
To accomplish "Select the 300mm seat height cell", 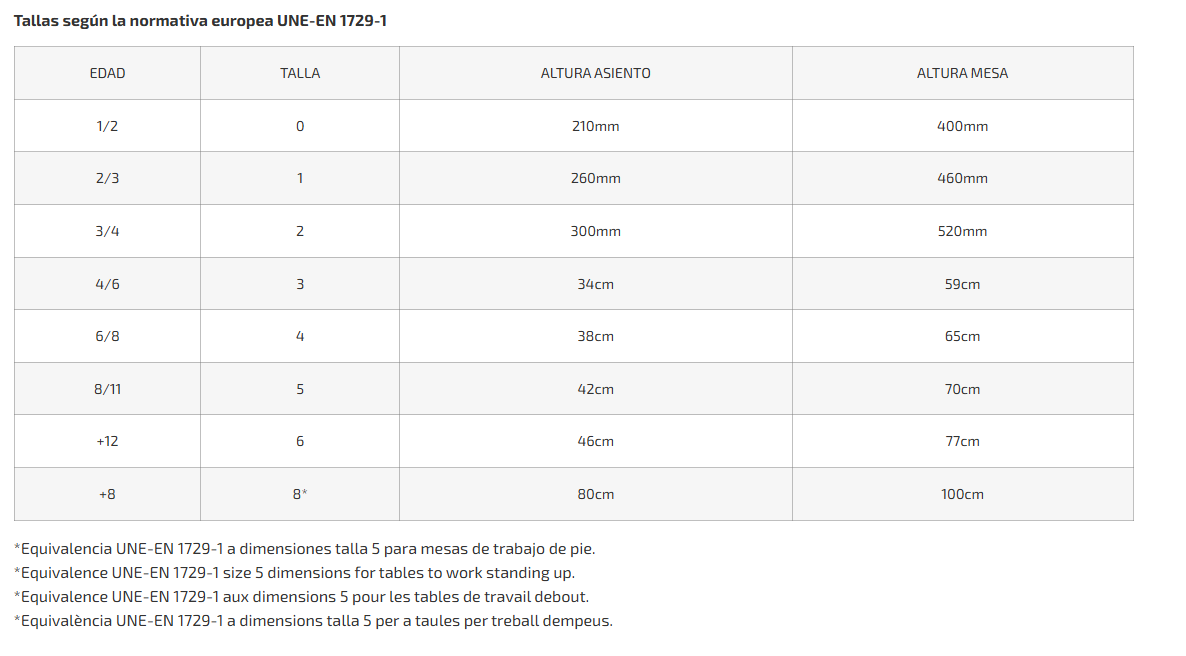I will (x=595, y=231).
